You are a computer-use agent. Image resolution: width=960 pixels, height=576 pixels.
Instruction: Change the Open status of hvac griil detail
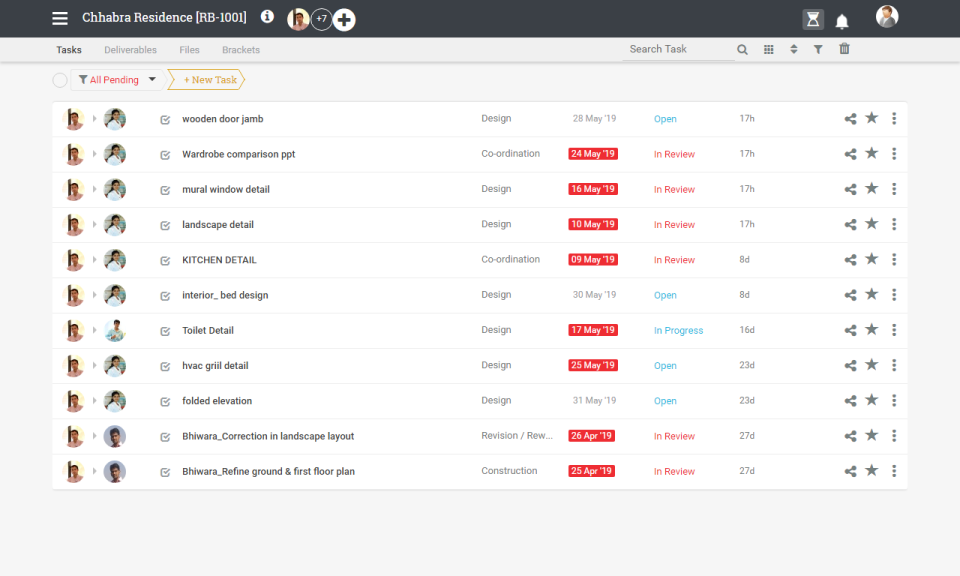click(665, 365)
